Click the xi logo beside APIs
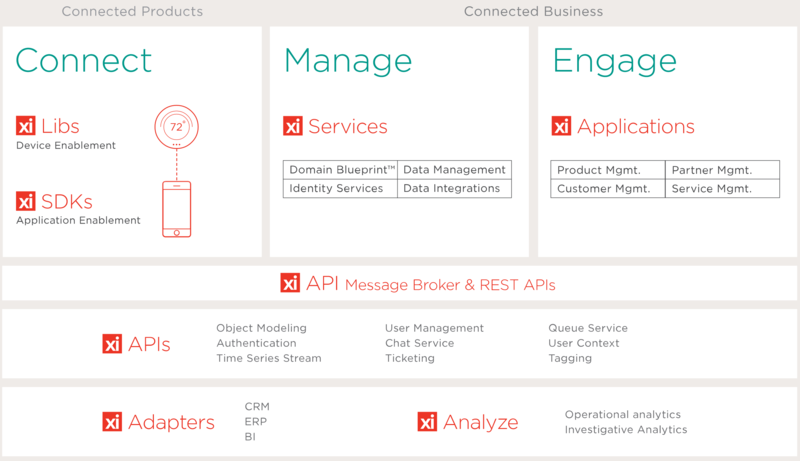 112,344
